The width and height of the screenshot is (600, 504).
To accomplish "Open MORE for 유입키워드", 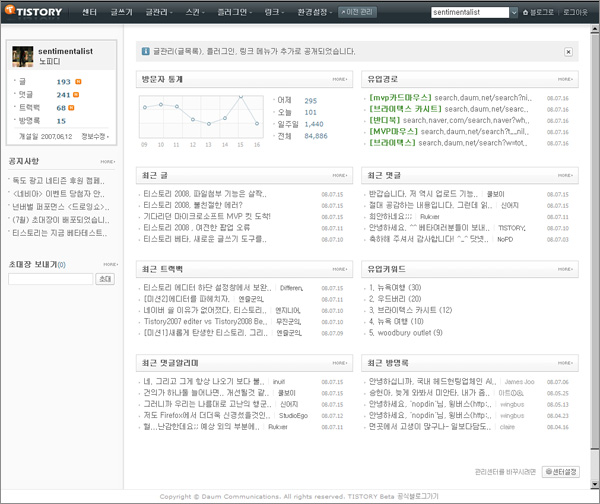I will click(565, 269).
